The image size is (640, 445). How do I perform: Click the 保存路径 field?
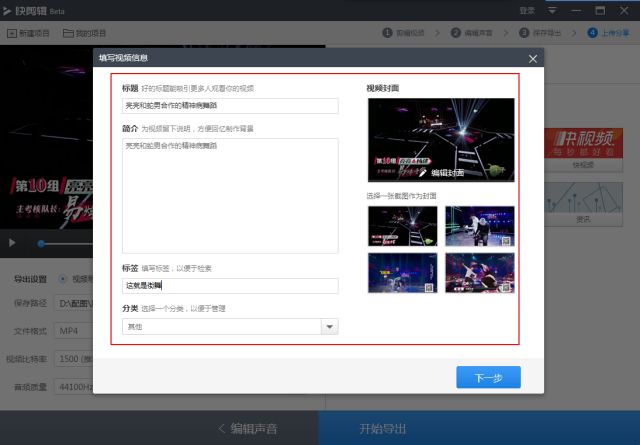coord(74,303)
